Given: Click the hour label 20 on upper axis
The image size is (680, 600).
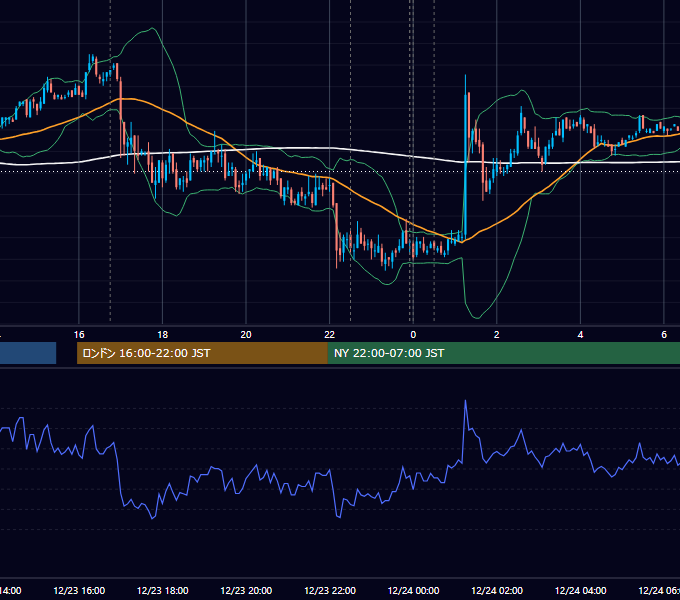Looking at the screenshot, I should [246, 335].
